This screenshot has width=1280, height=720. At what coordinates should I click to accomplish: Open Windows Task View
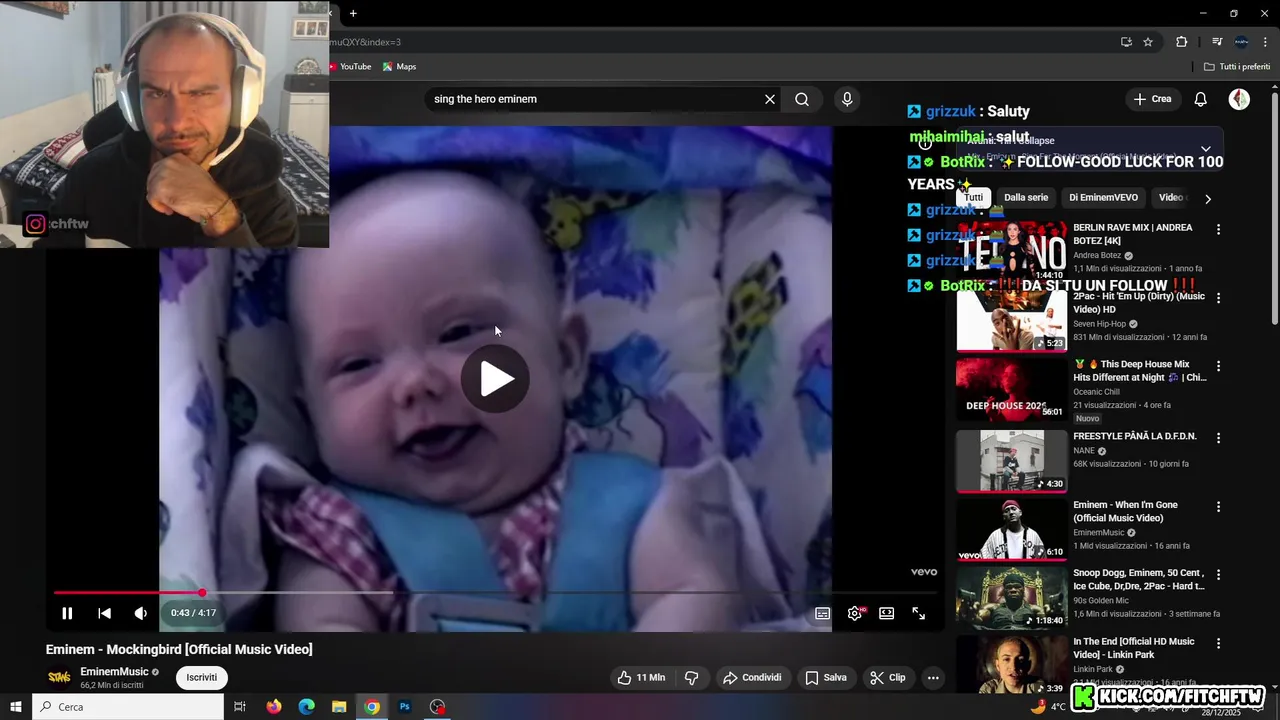click(240, 707)
